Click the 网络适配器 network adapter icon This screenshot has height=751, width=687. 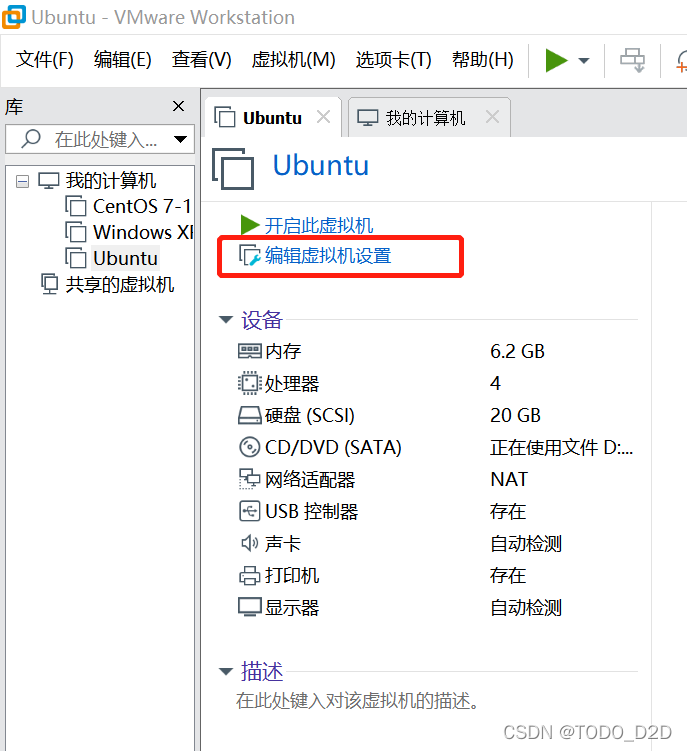249,479
